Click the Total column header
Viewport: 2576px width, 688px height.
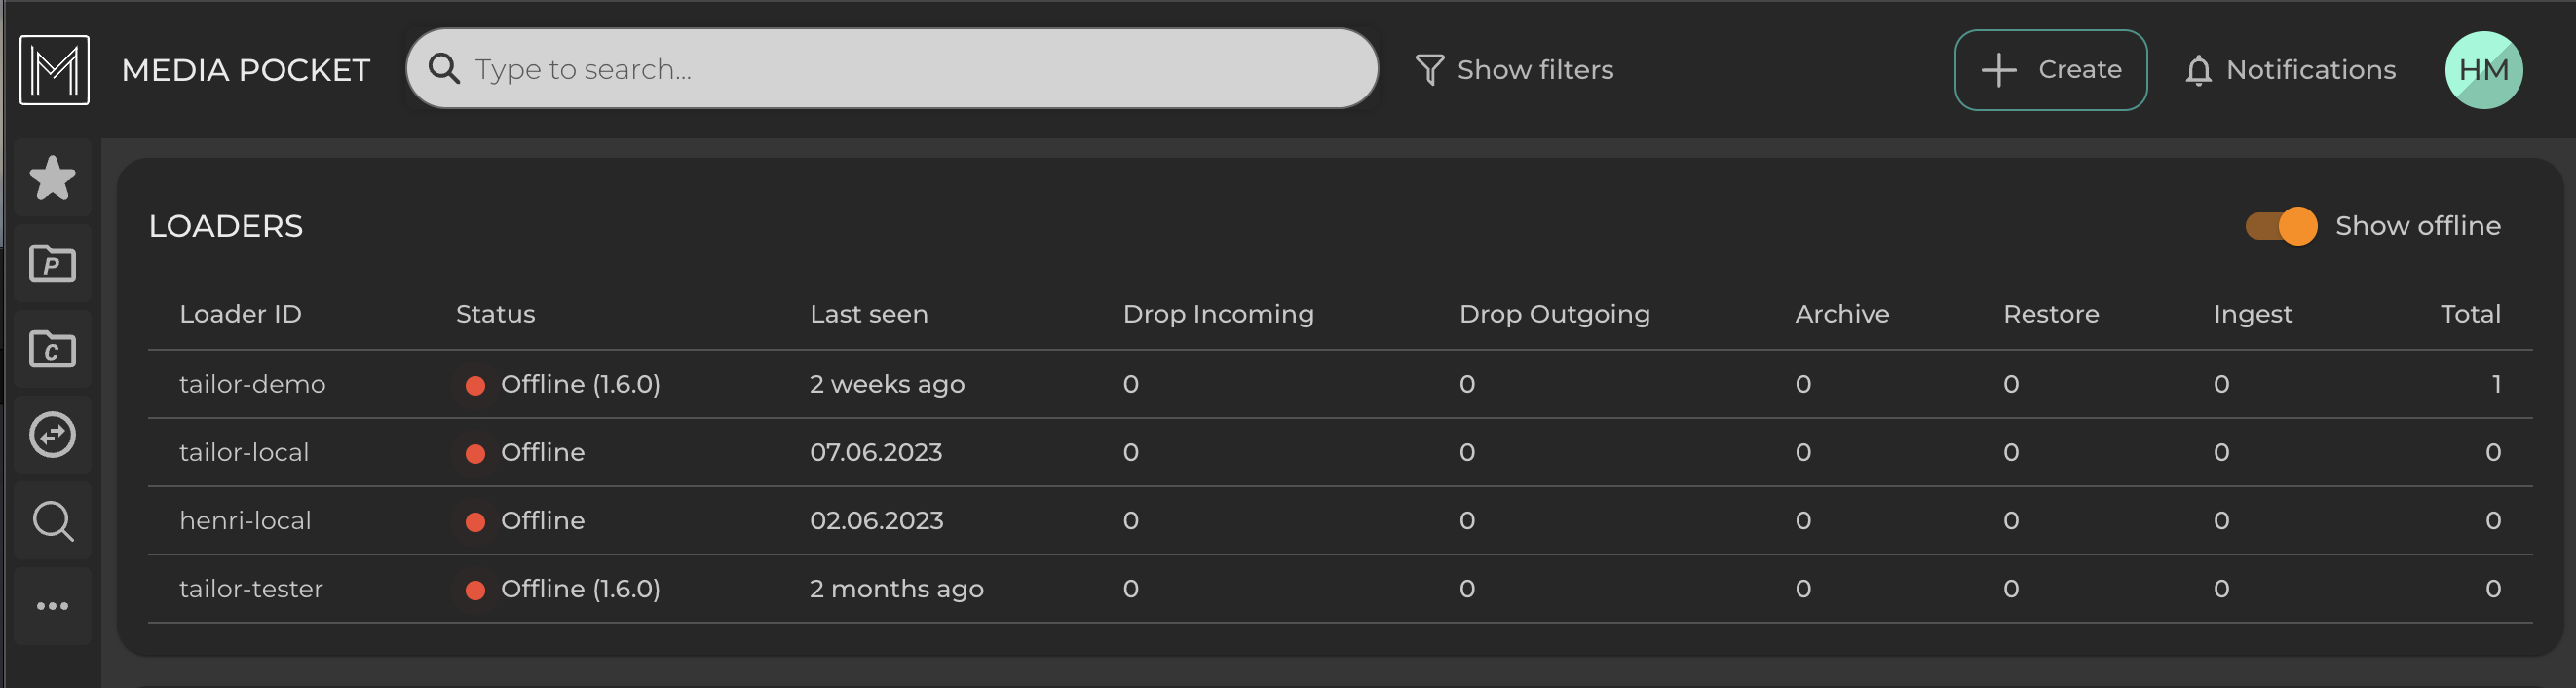[2469, 314]
